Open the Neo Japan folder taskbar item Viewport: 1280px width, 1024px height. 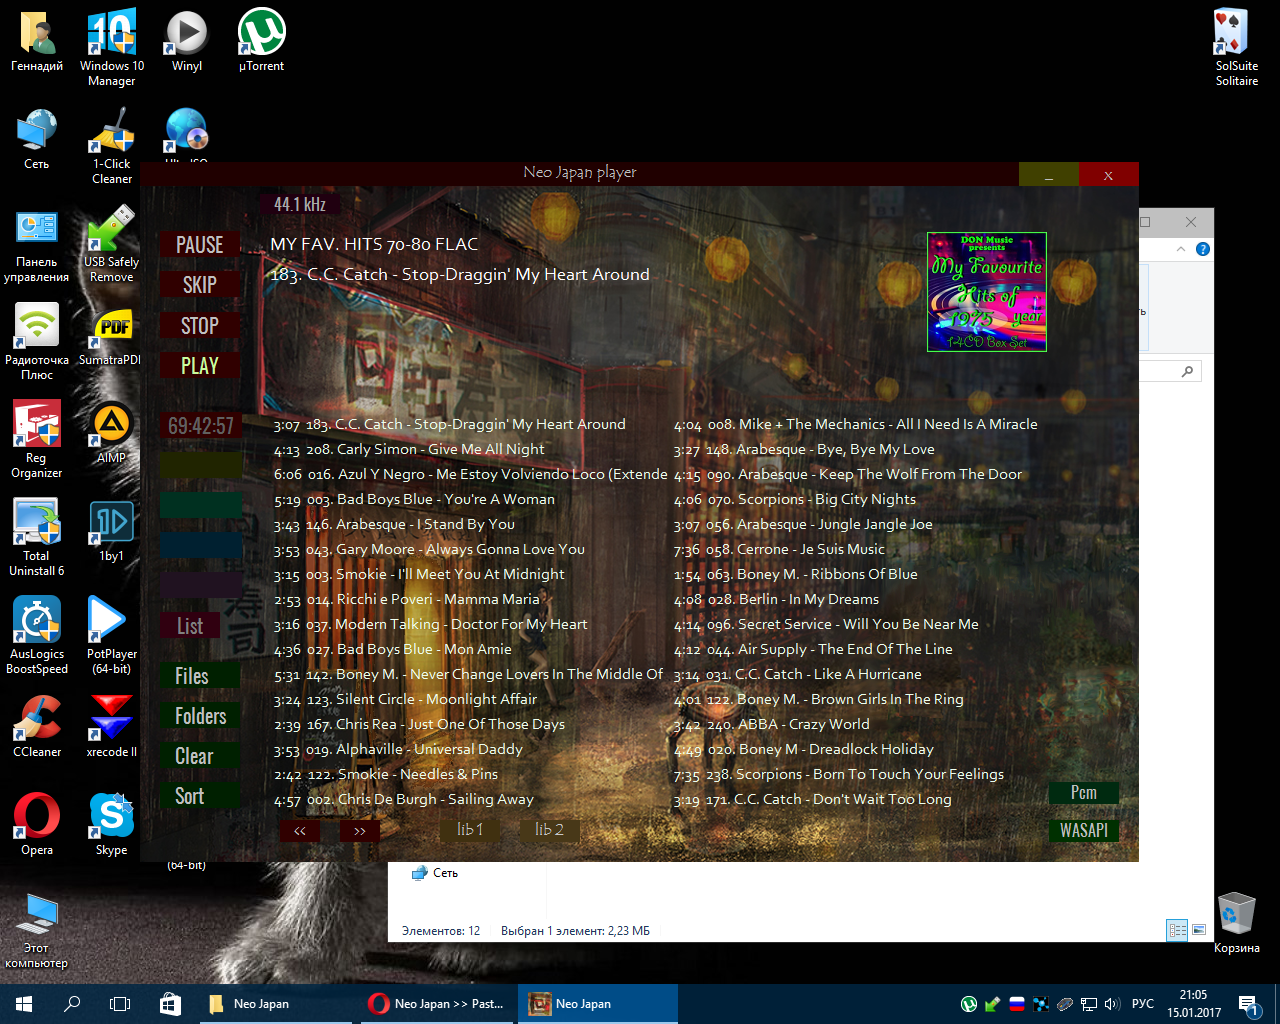click(275, 1004)
